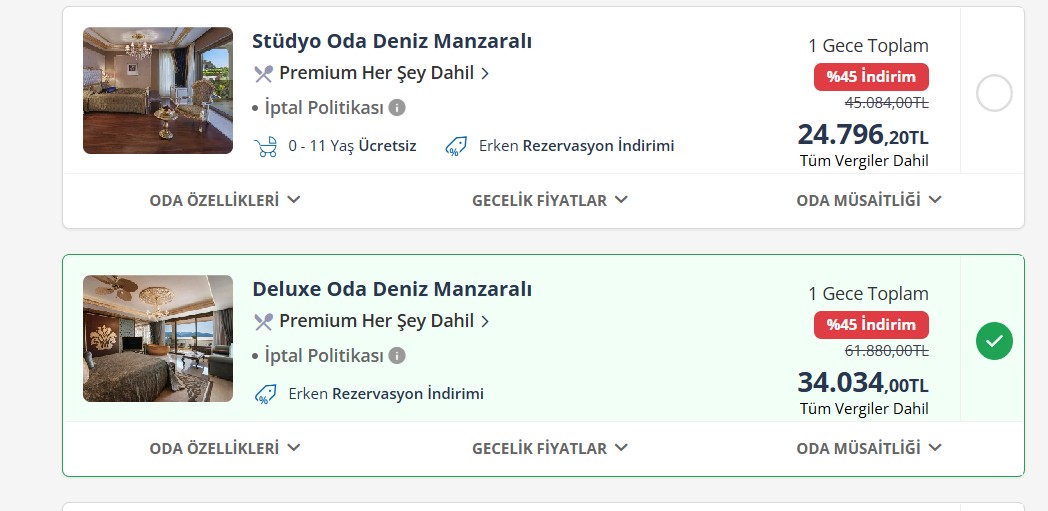The width and height of the screenshot is (1048, 511).
Task: Click discount tag icon in Deluxe Oda card
Action: [266, 394]
